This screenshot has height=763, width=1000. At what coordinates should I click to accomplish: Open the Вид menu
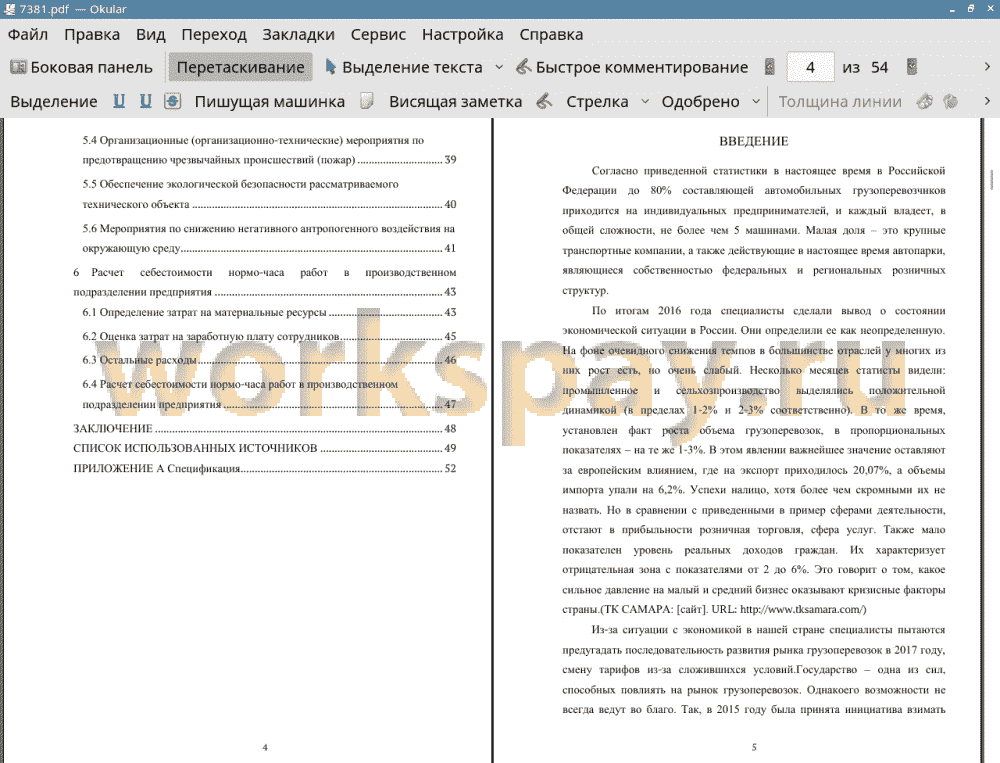click(x=151, y=34)
